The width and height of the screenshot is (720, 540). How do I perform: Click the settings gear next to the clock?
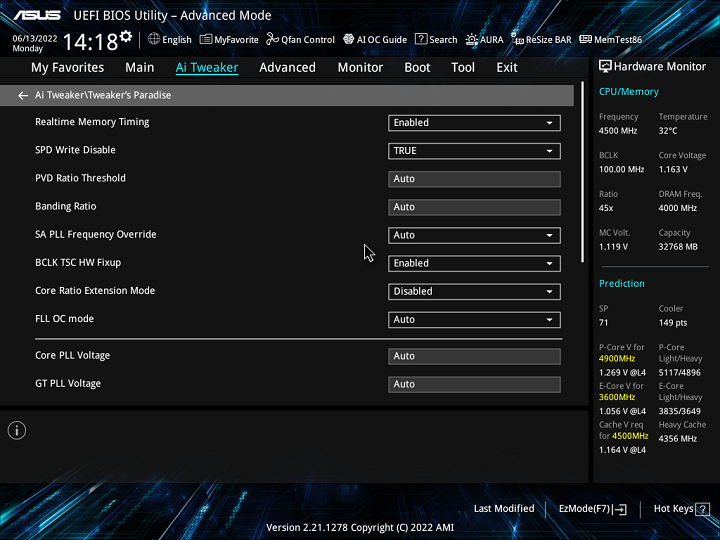point(126,38)
